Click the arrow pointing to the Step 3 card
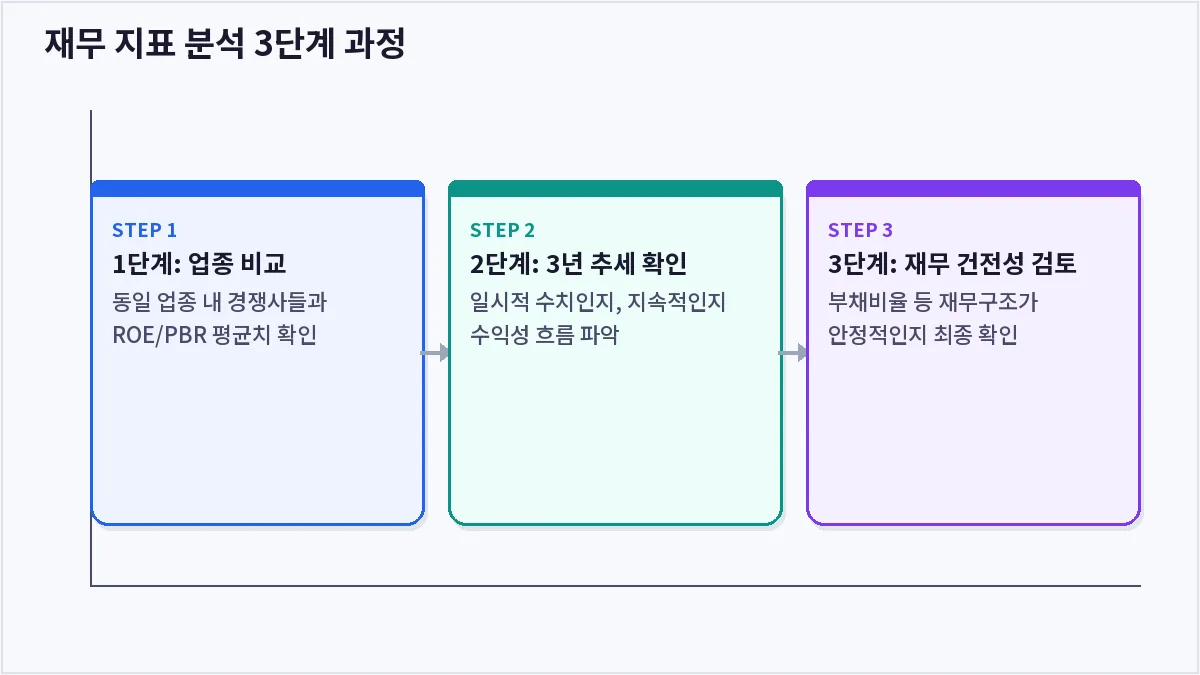Screen dimensions: 1200x675 (794, 353)
